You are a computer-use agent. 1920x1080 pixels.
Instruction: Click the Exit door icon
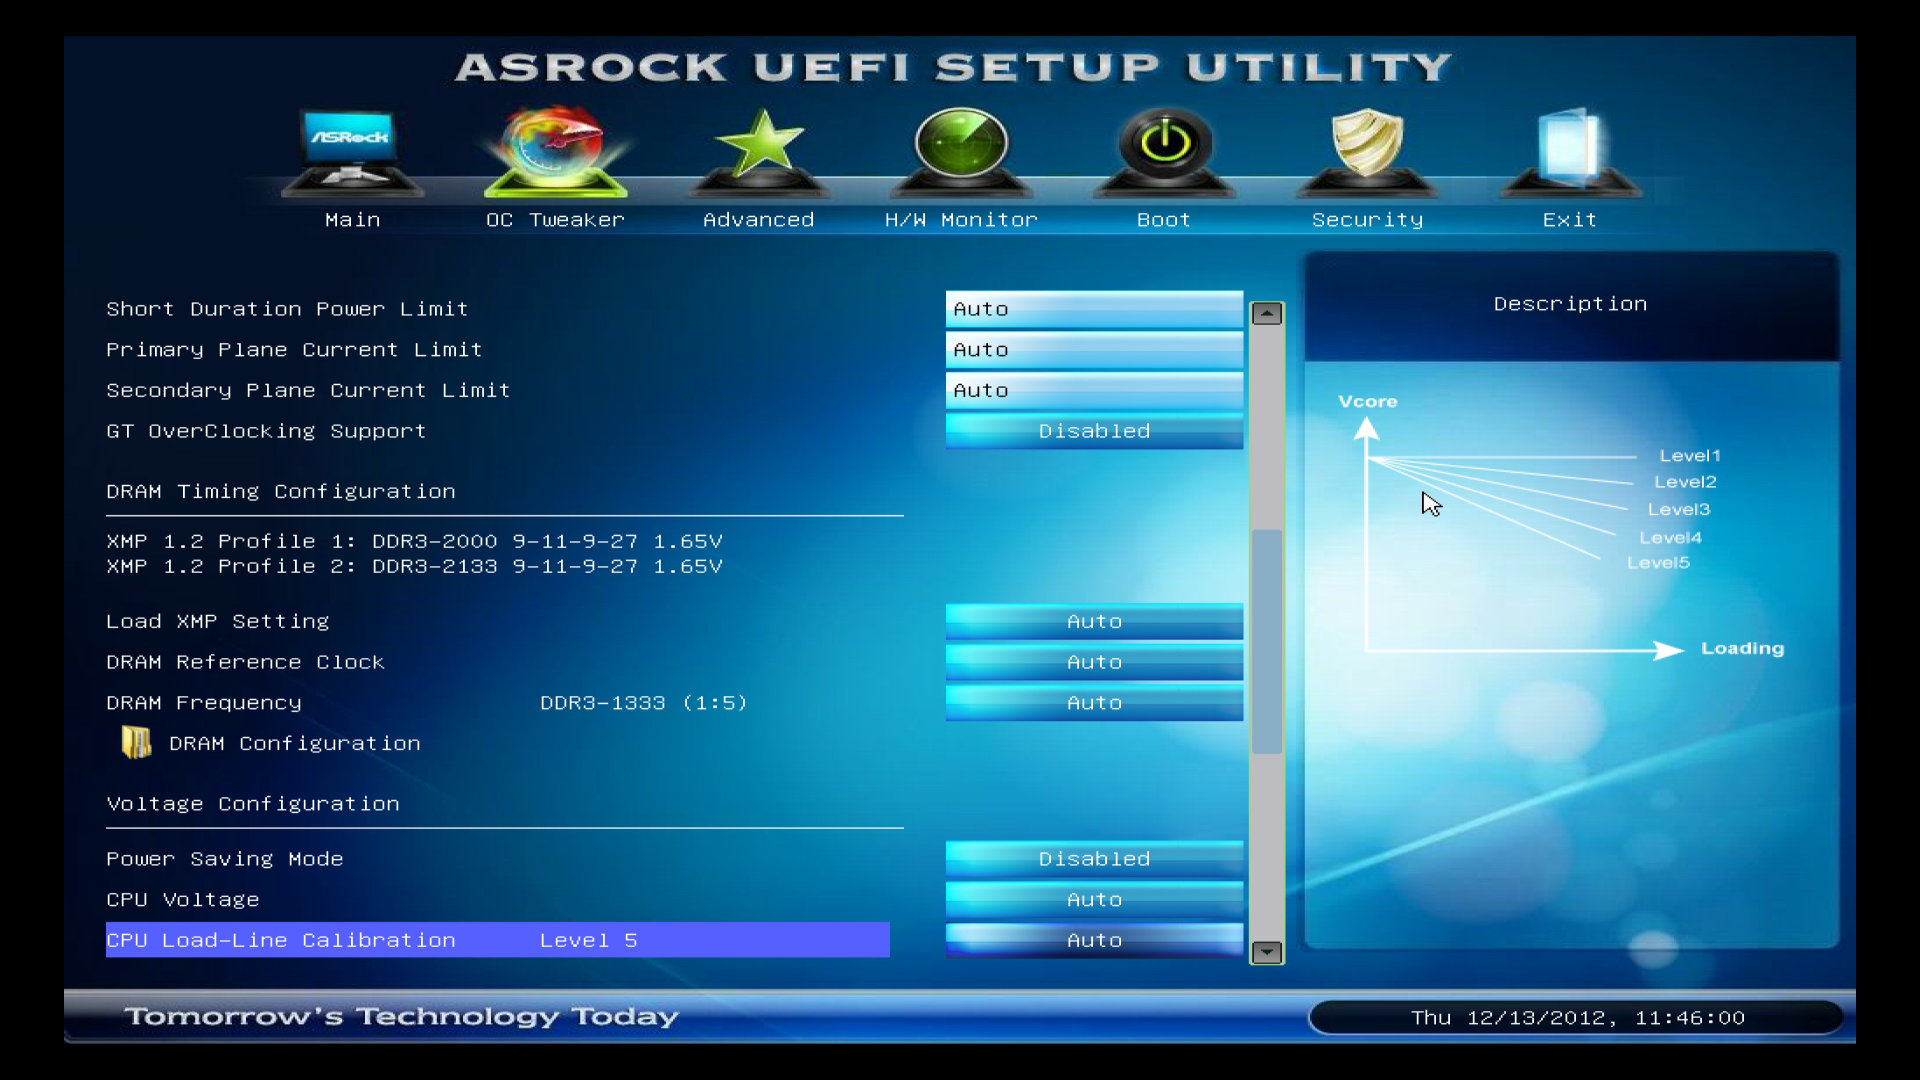[x=1569, y=150]
